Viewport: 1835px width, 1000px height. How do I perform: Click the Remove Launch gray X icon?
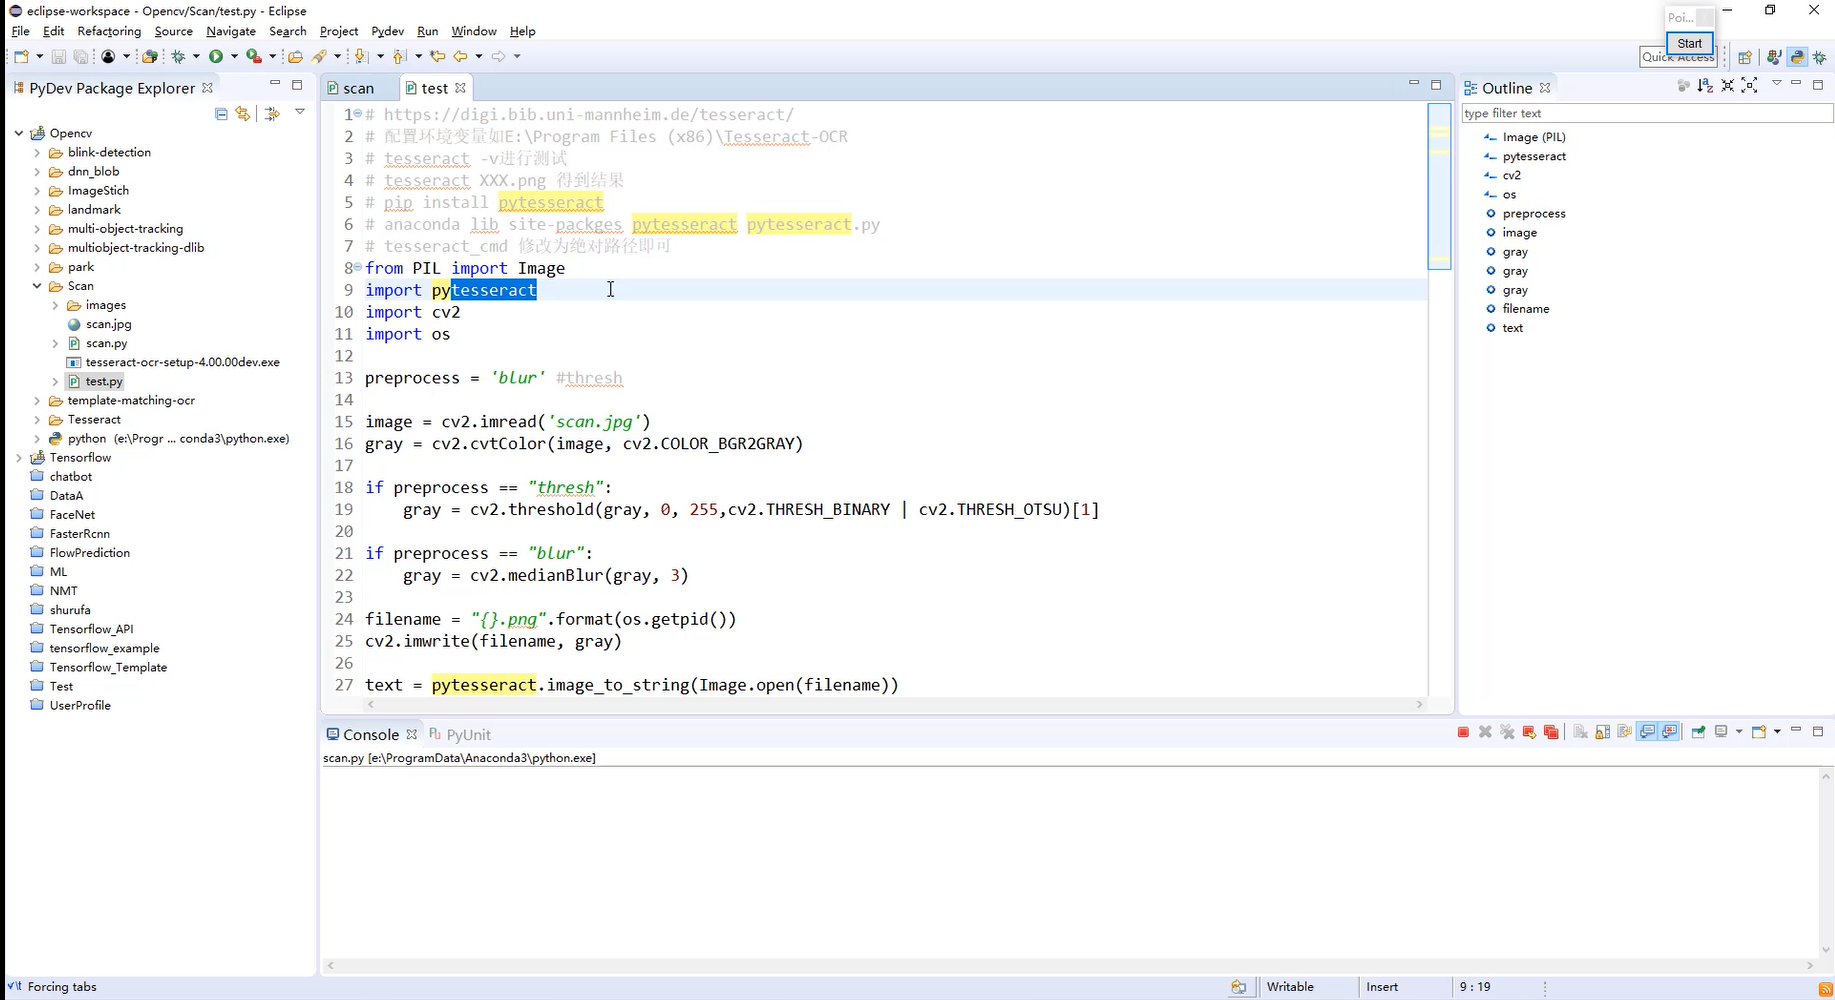click(x=1485, y=732)
